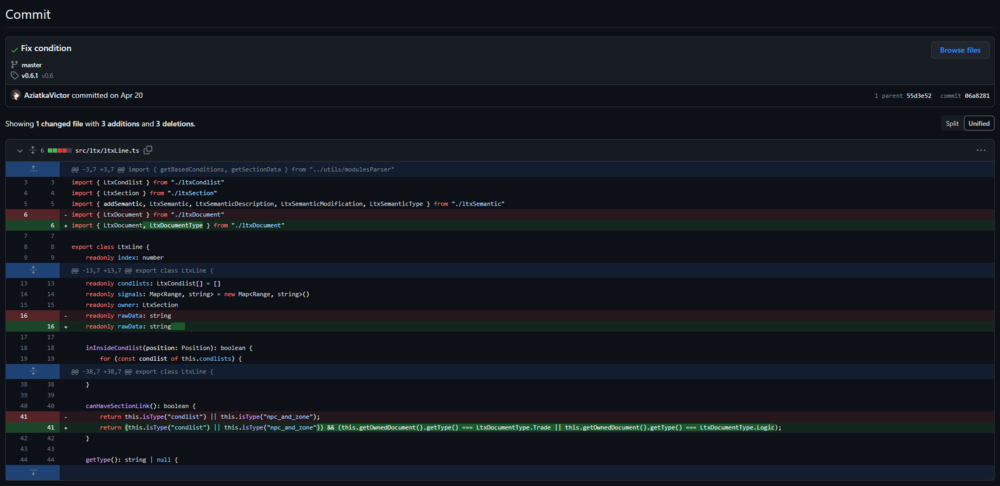The height and width of the screenshot is (486, 1000).
Task: Click the diffstat colored squares indicator
Action: (x=59, y=150)
